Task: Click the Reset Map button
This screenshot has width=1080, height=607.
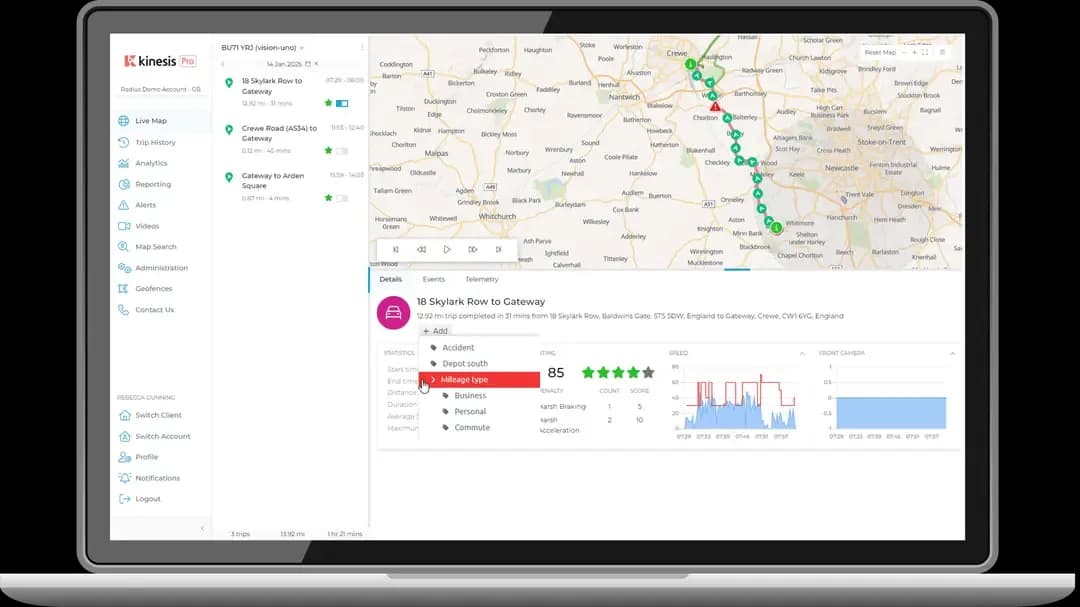Action: click(x=880, y=52)
